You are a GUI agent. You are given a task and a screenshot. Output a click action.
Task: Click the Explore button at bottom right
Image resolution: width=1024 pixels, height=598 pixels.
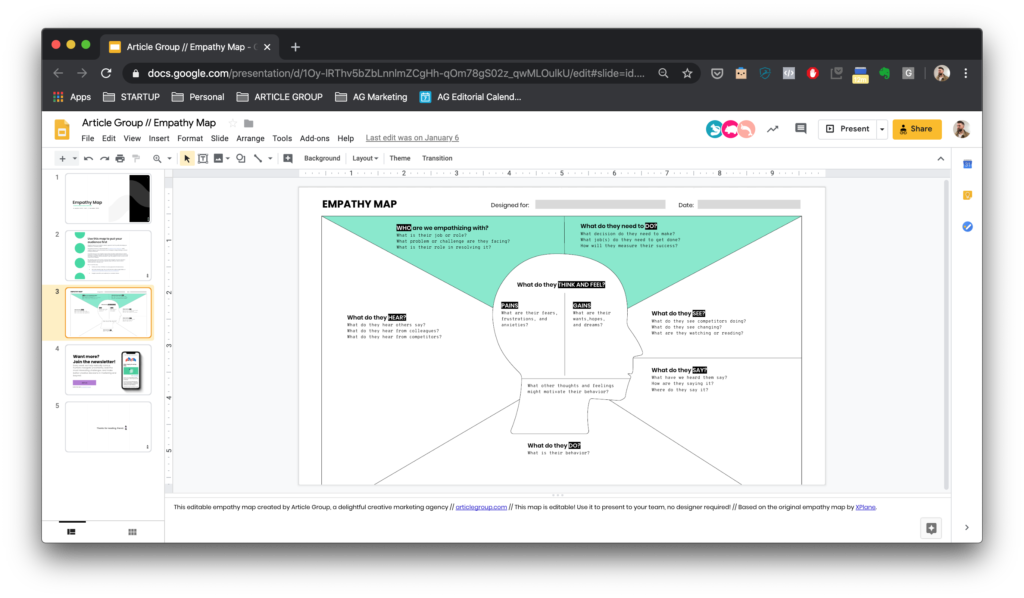click(931, 528)
